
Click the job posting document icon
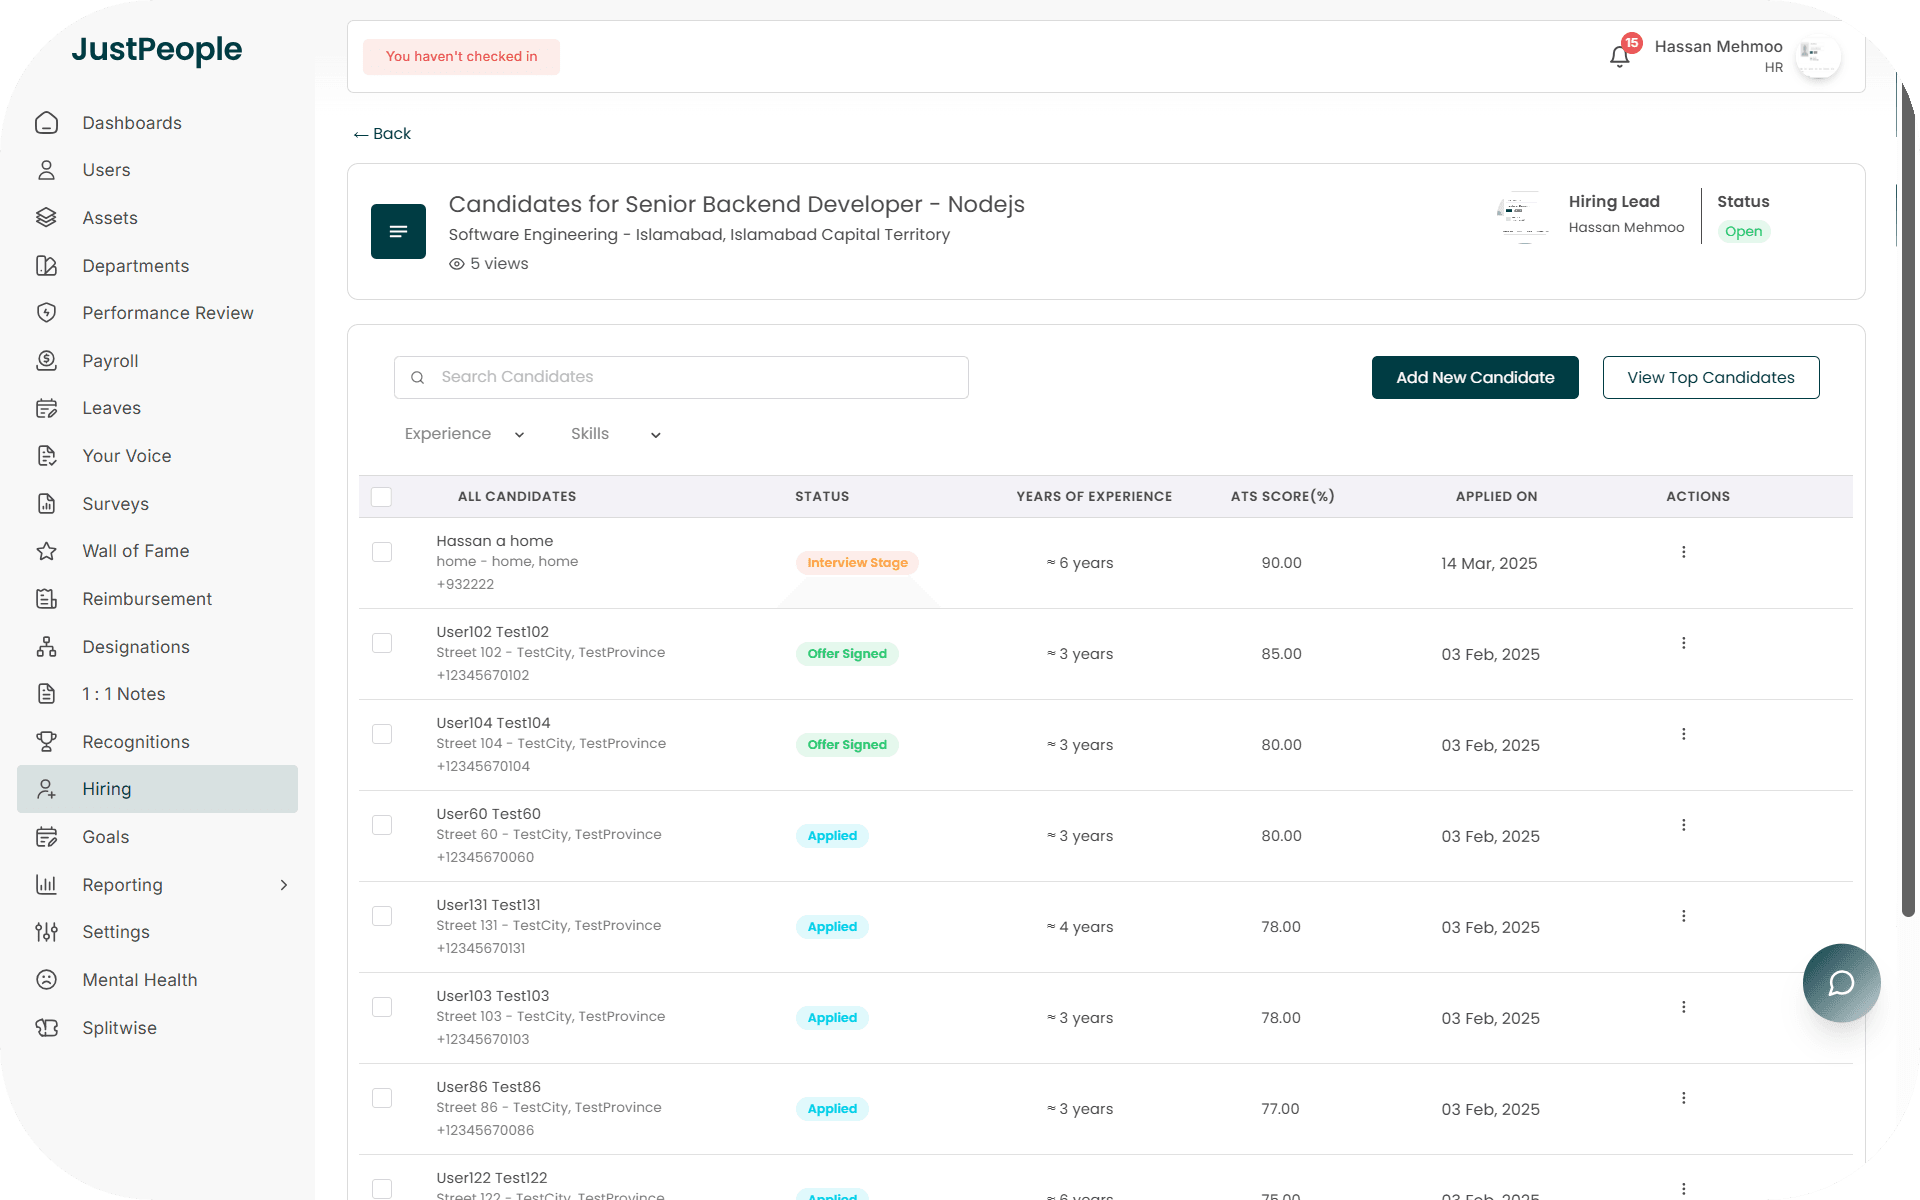click(x=398, y=231)
